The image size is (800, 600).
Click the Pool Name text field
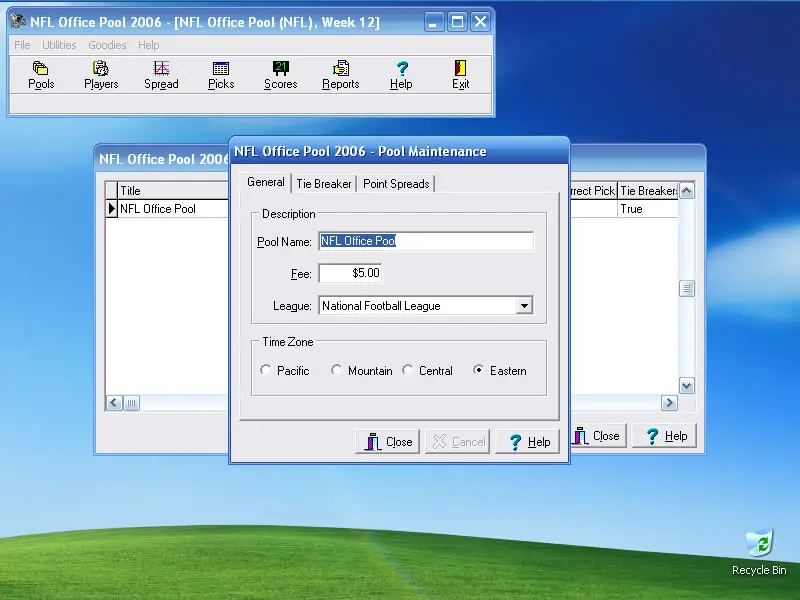pyautogui.click(x=426, y=241)
